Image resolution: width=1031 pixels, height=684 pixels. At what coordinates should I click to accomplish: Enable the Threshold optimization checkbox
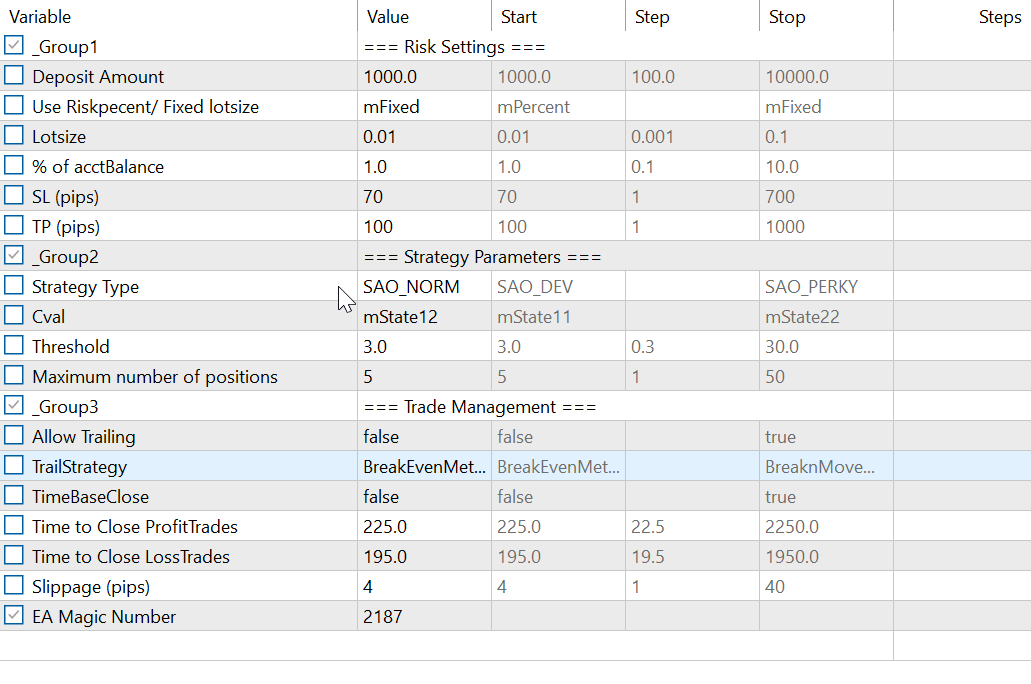click(14, 346)
